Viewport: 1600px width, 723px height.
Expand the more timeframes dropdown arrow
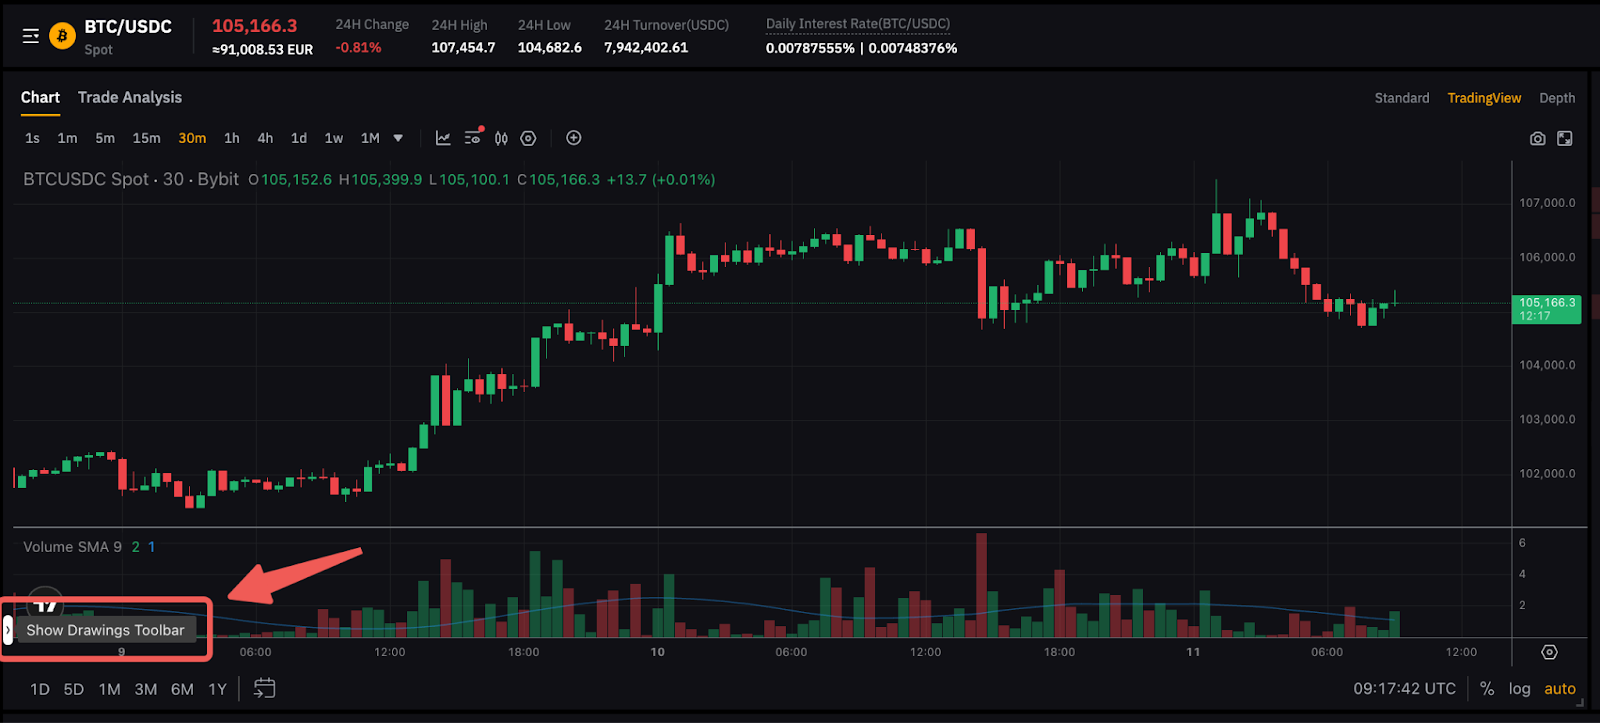[x=398, y=138]
